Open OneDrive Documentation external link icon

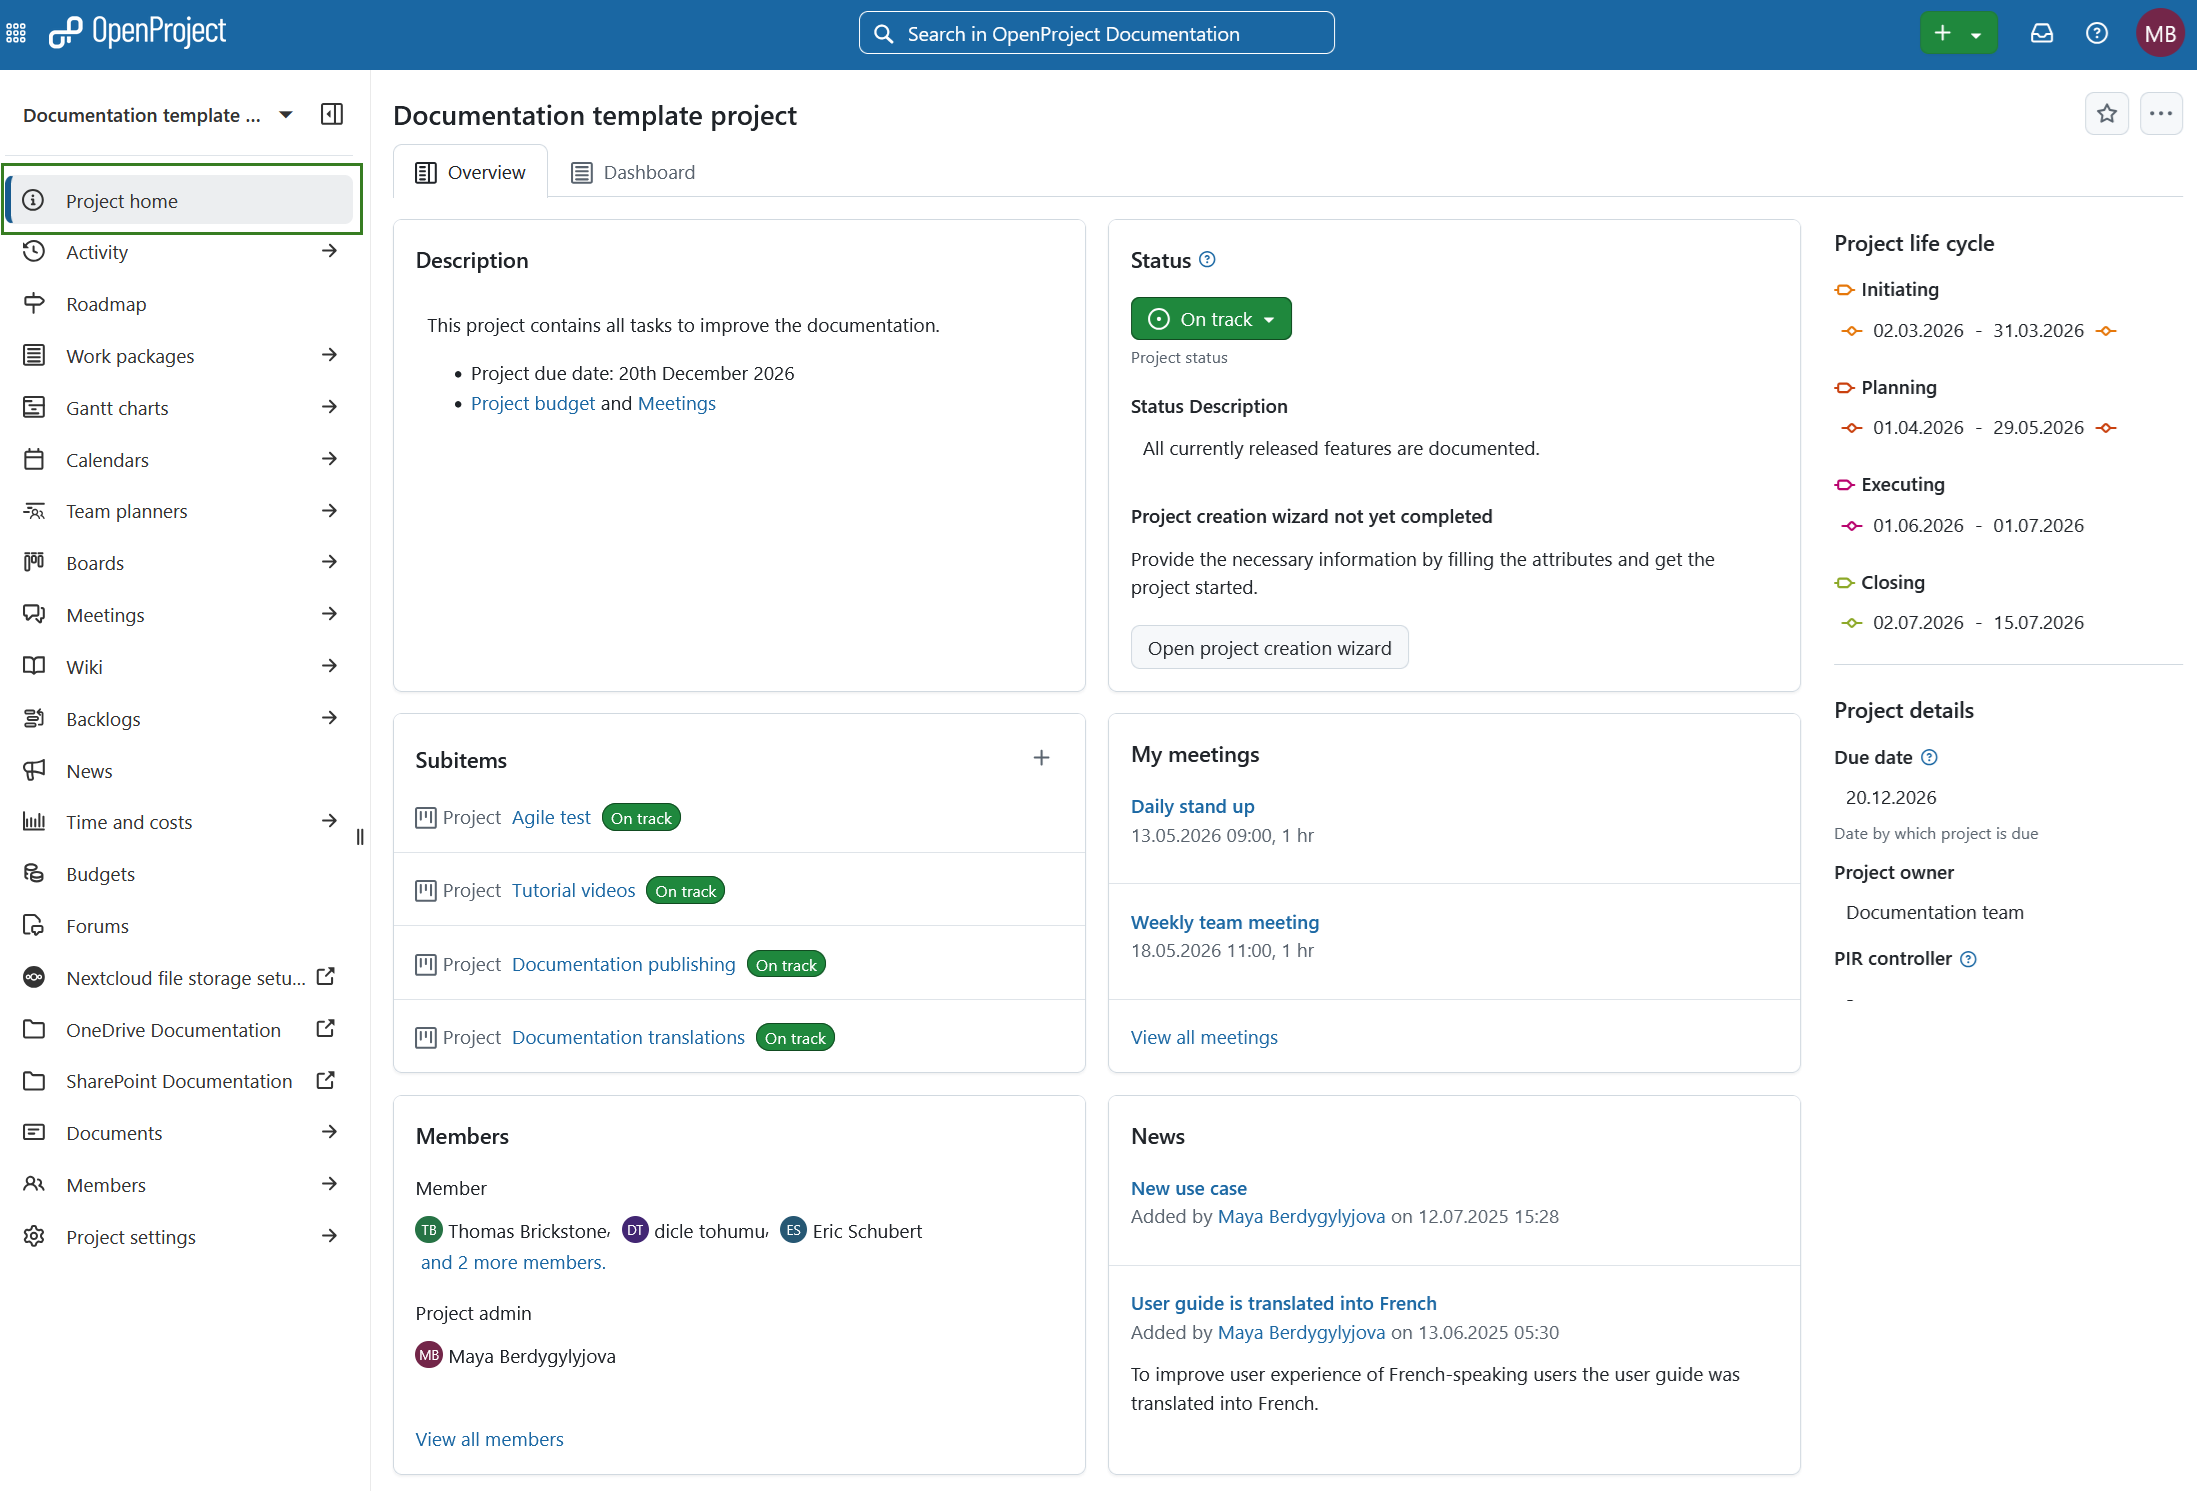(x=326, y=1028)
